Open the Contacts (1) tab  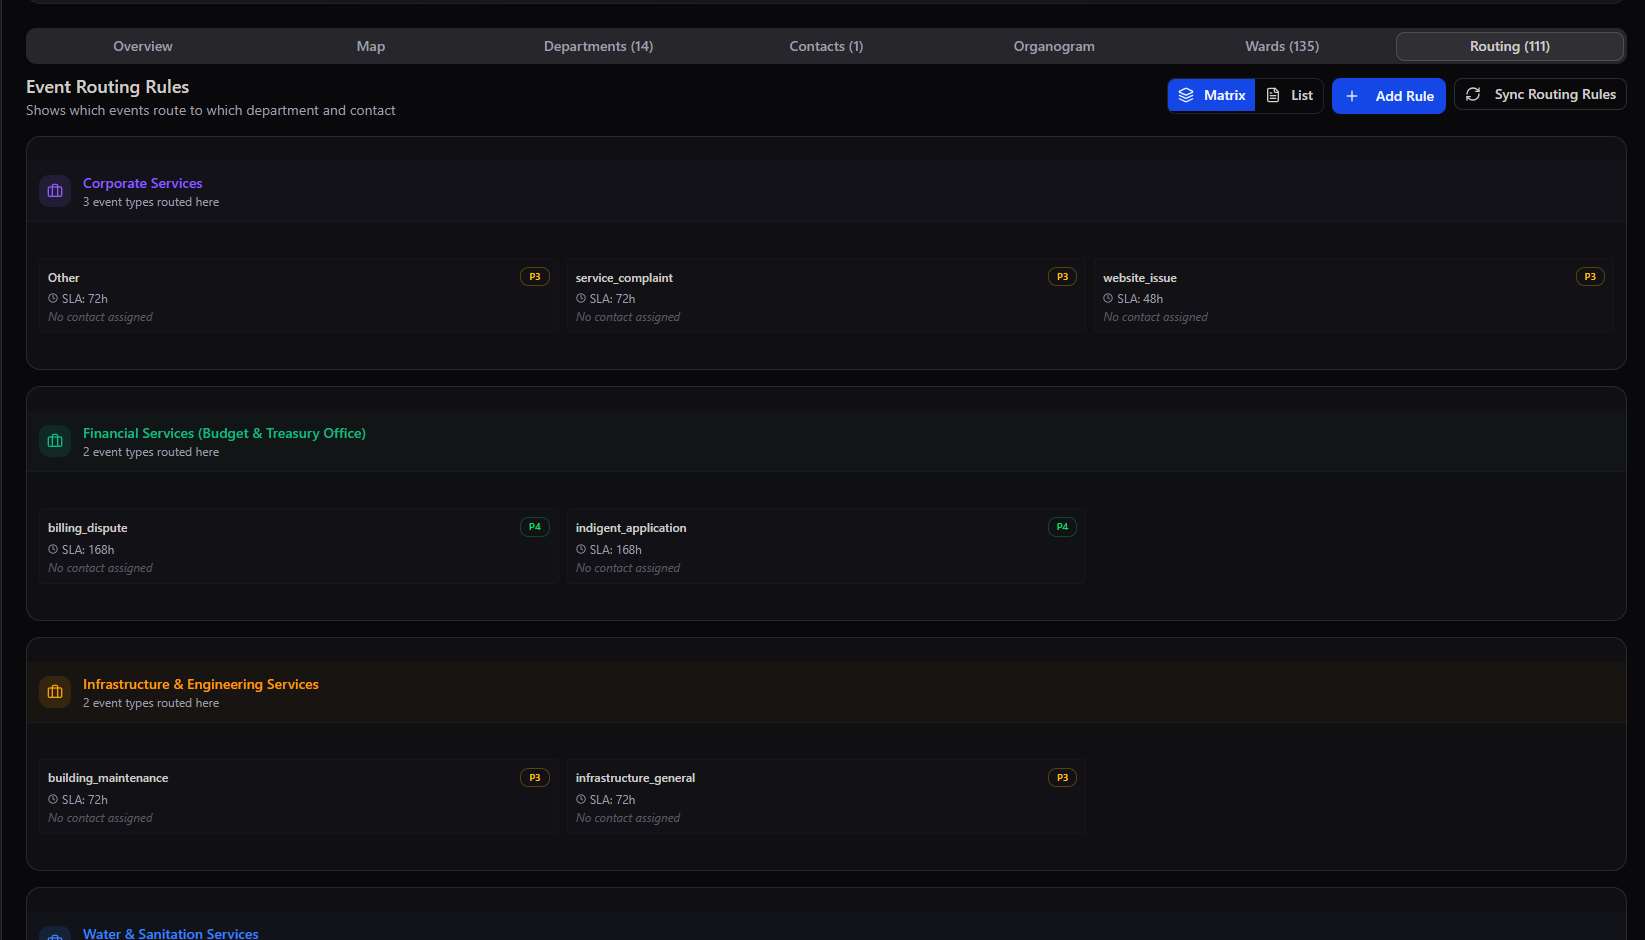point(826,46)
